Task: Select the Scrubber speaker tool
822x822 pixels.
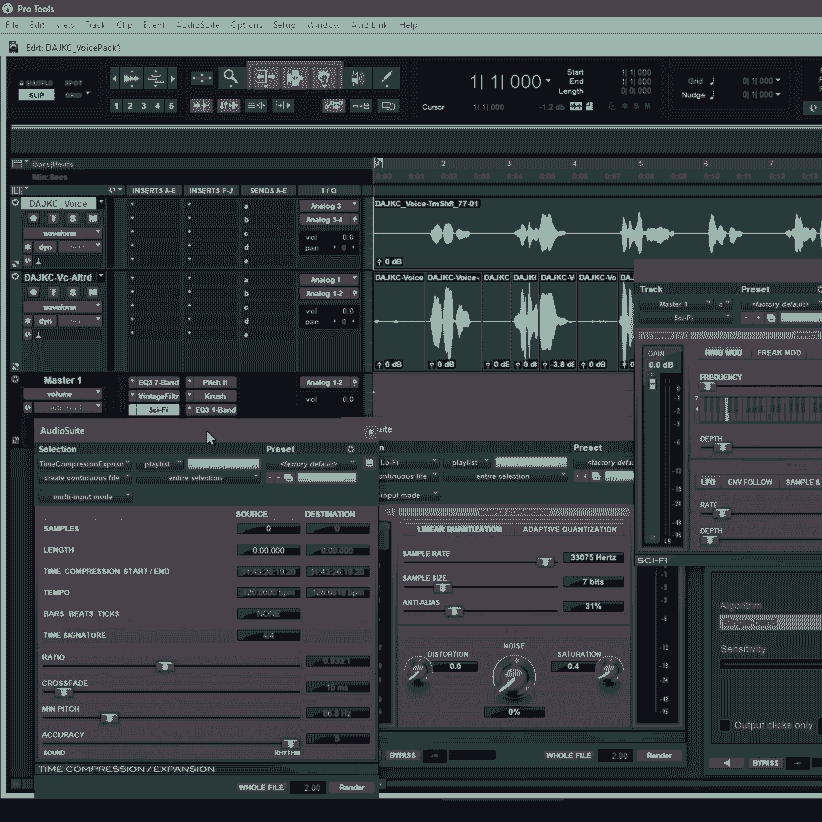Action: 357,77
